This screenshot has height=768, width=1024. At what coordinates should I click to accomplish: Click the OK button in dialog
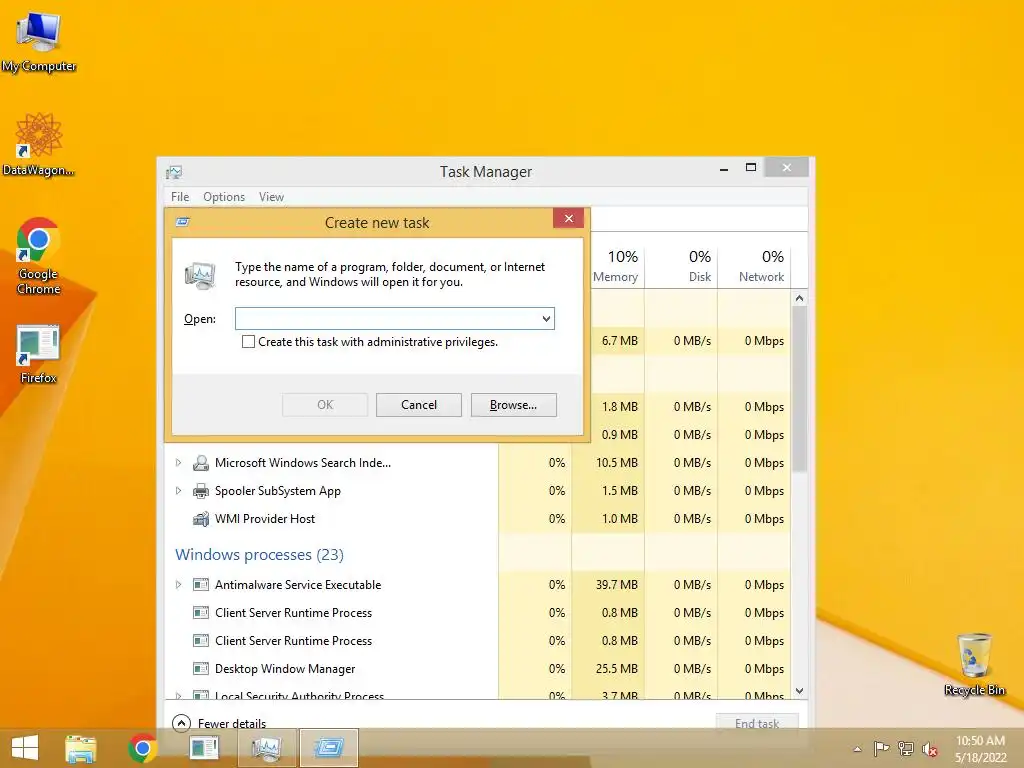[325, 405]
